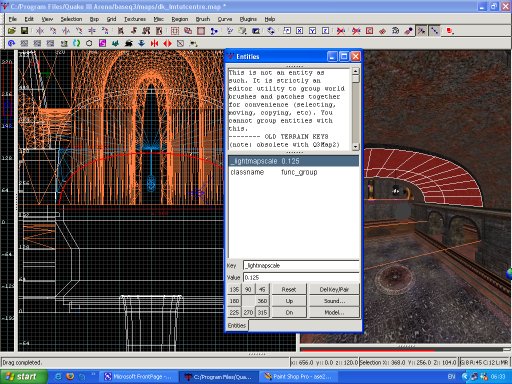Click the red inward arrows icon

point(154,43)
